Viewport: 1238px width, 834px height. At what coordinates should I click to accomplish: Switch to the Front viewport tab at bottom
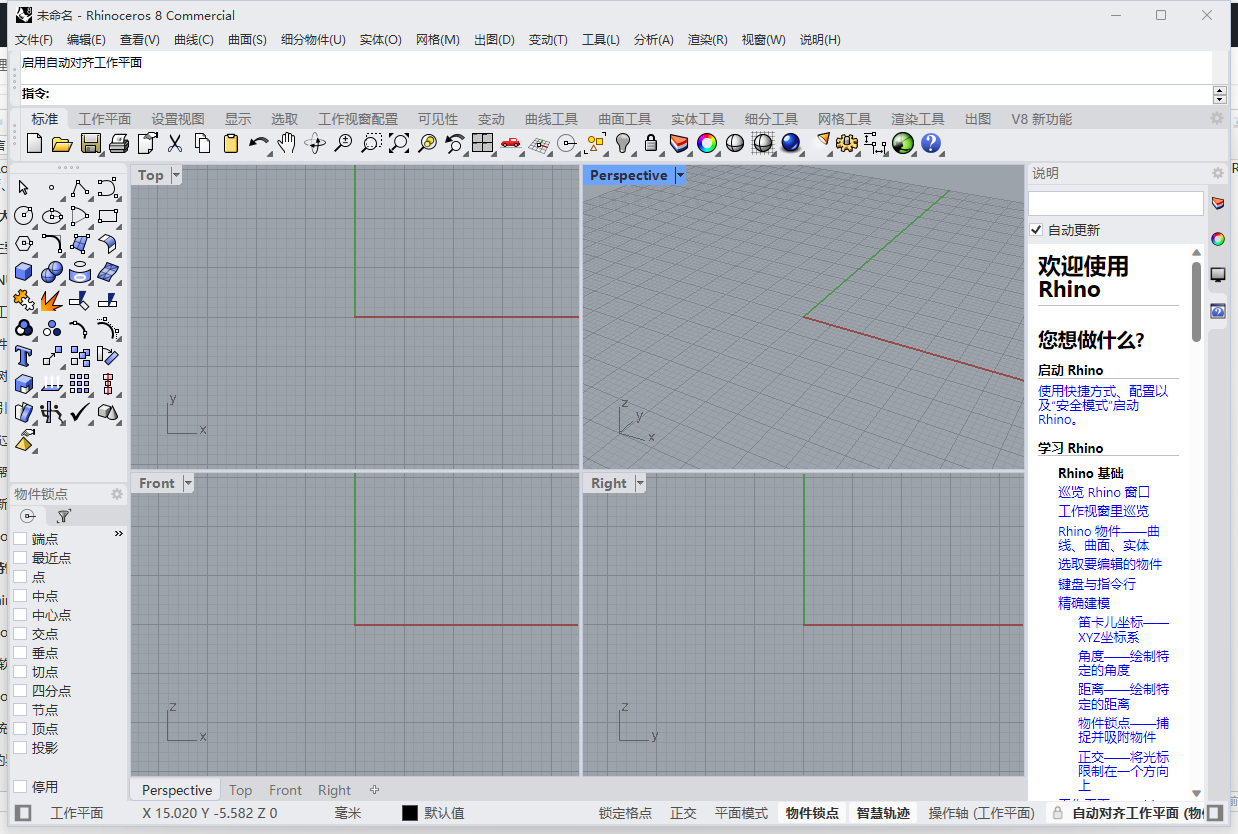pos(285,790)
